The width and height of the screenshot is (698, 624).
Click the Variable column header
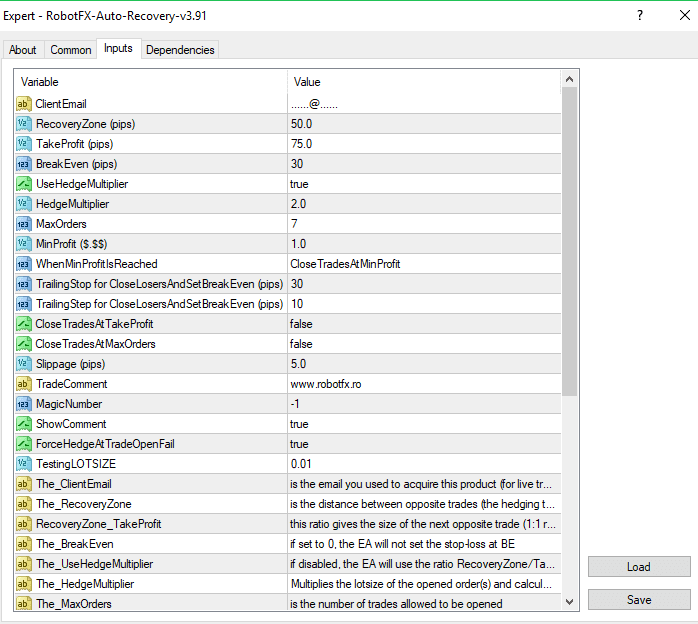coord(151,82)
